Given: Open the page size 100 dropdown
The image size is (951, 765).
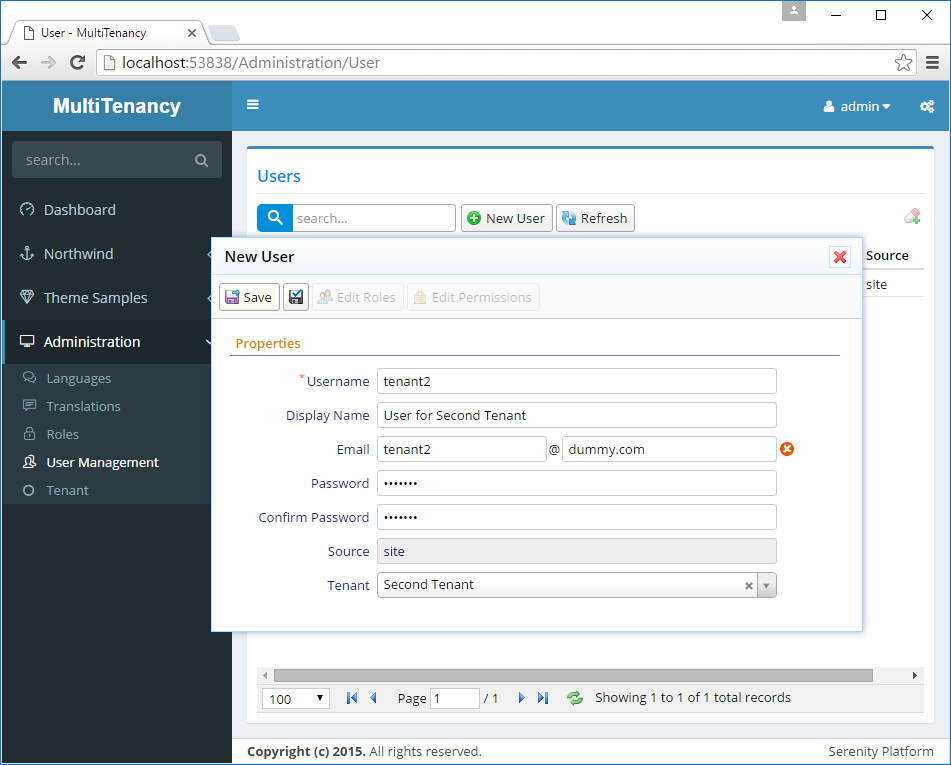Looking at the screenshot, I should coord(296,698).
